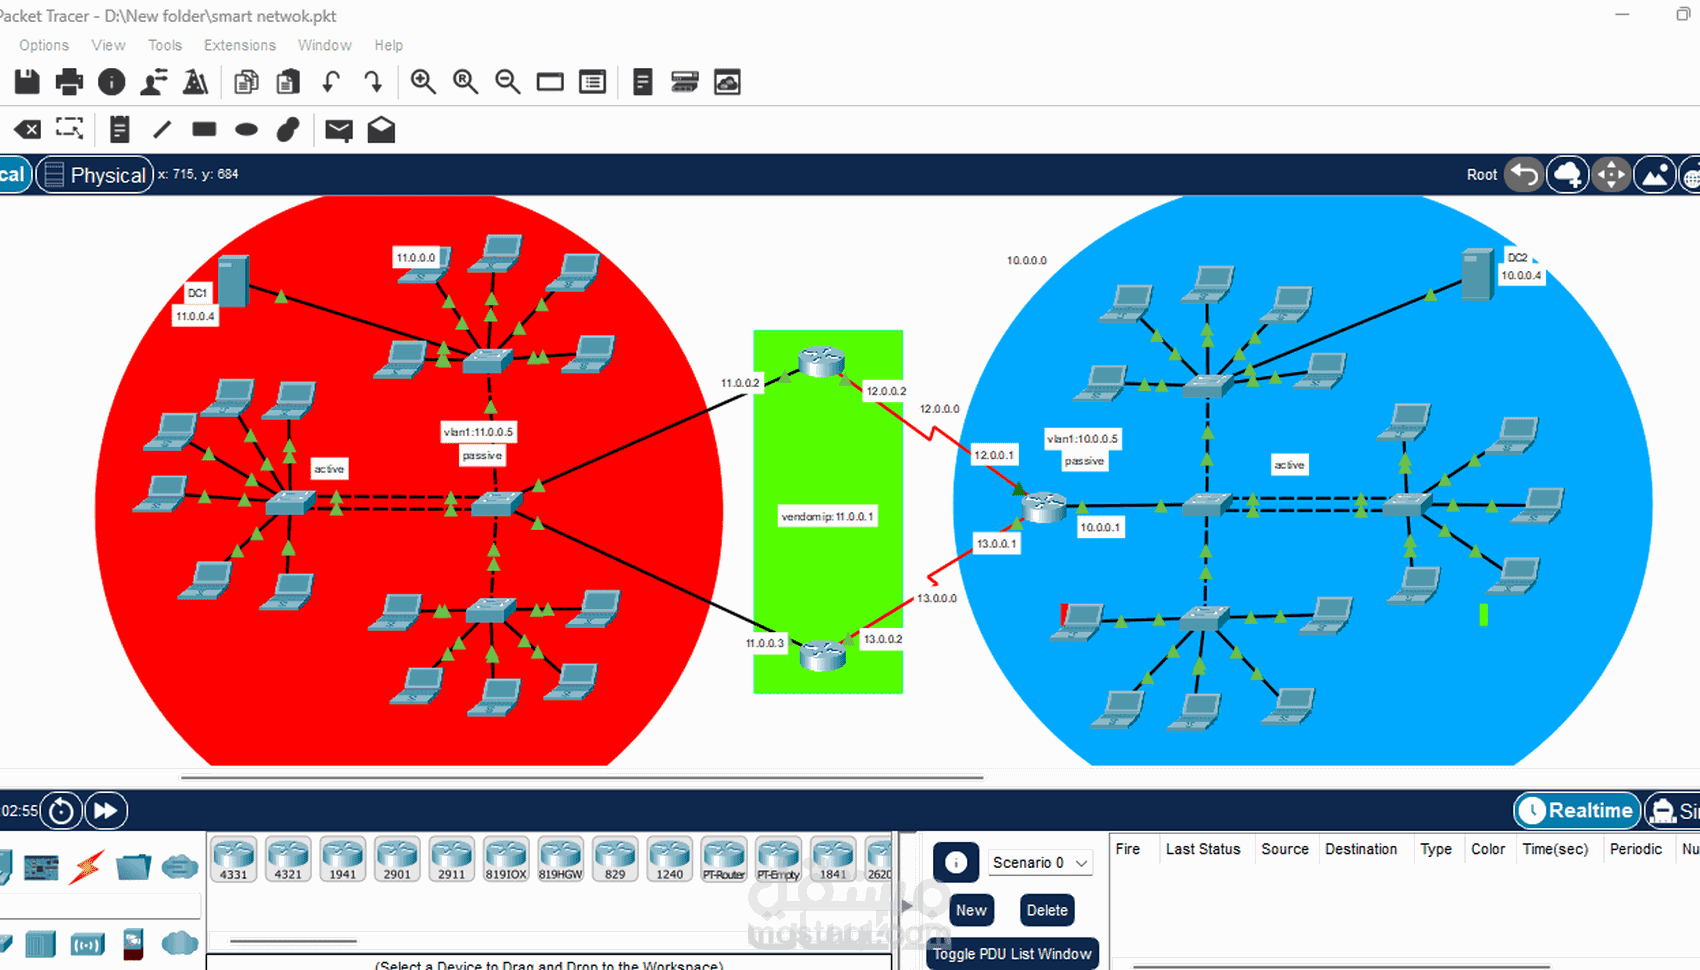Click the Last Status column header
Image resolution: width=1700 pixels, height=970 pixels.
(1203, 849)
